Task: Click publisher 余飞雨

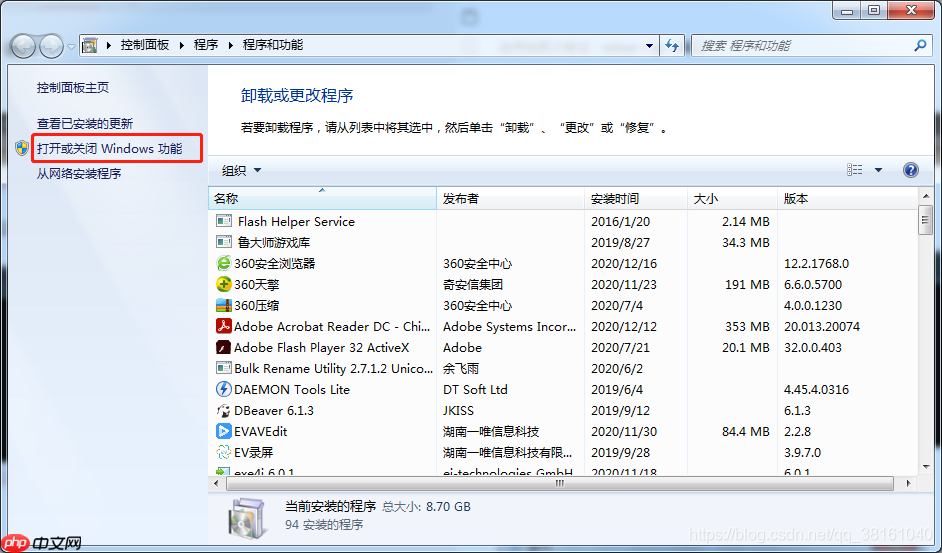Action: click(x=461, y=368)
